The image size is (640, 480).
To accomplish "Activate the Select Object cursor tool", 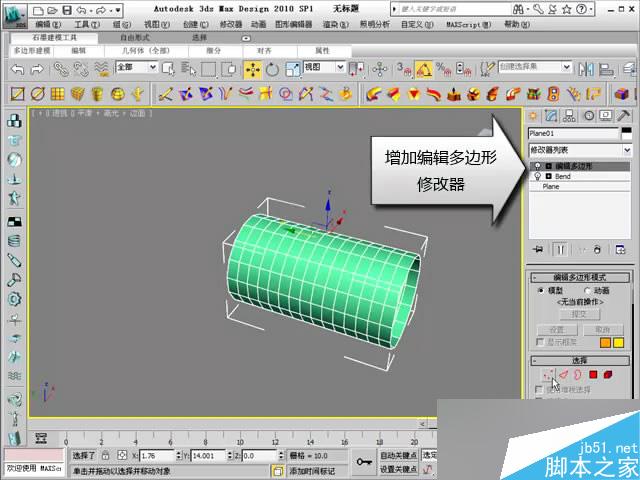I will [168, 69].
